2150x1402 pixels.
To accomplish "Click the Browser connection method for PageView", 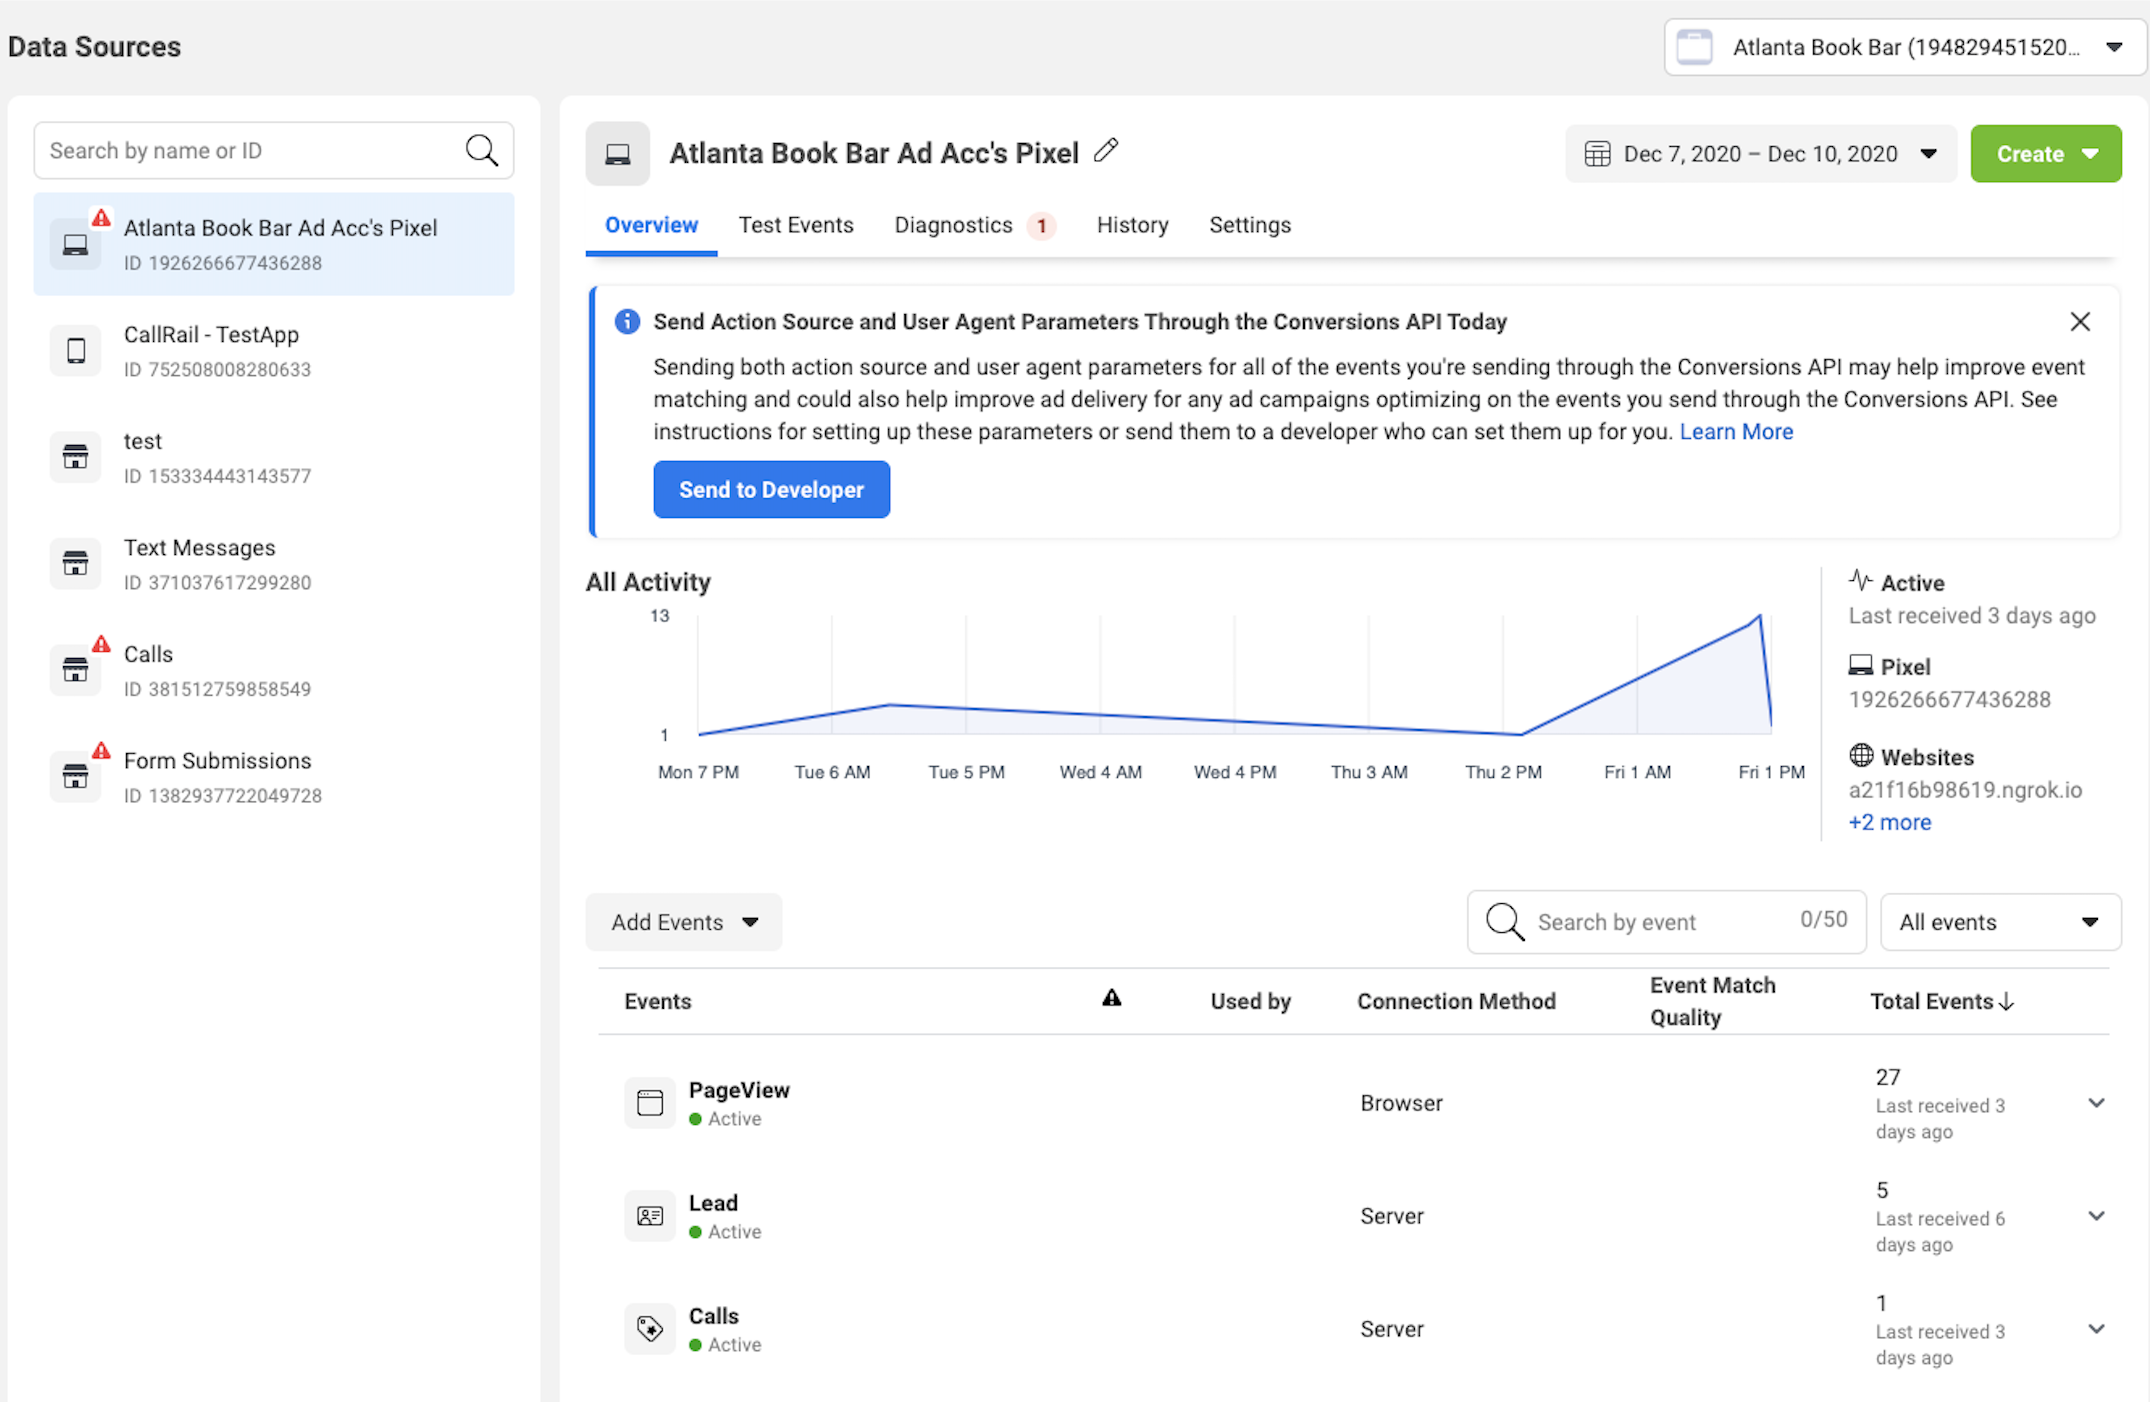I will coord(1401,1103).
